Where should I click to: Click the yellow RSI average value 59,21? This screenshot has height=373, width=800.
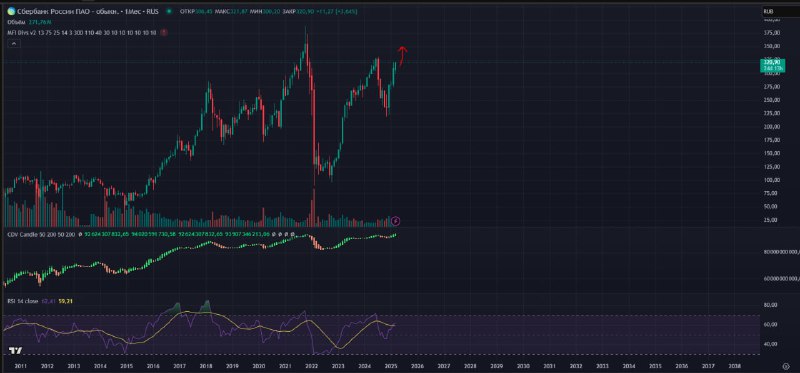tap(66, 301)
